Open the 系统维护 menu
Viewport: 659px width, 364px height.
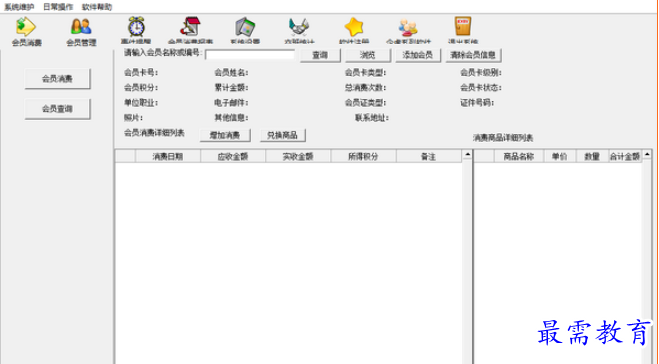[x=19, y=7]
